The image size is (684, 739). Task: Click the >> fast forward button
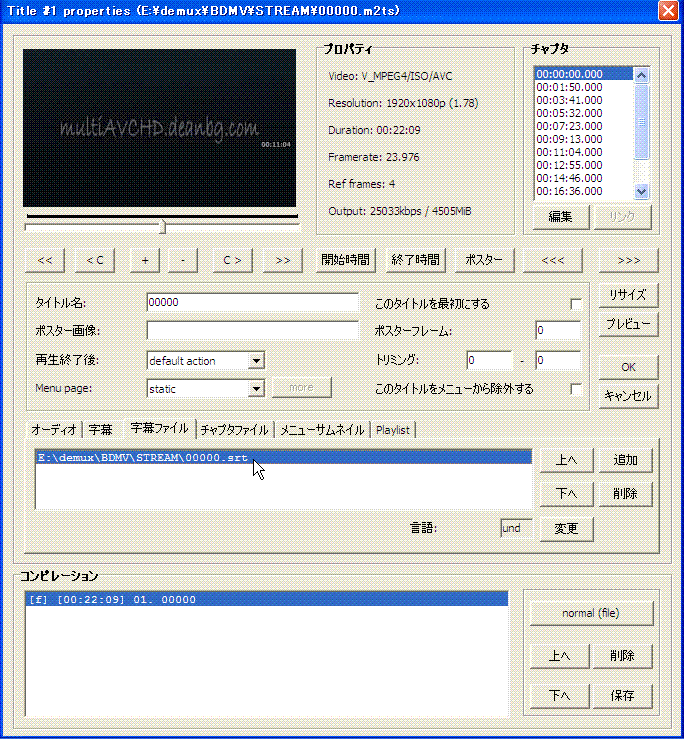pos(283,260)
